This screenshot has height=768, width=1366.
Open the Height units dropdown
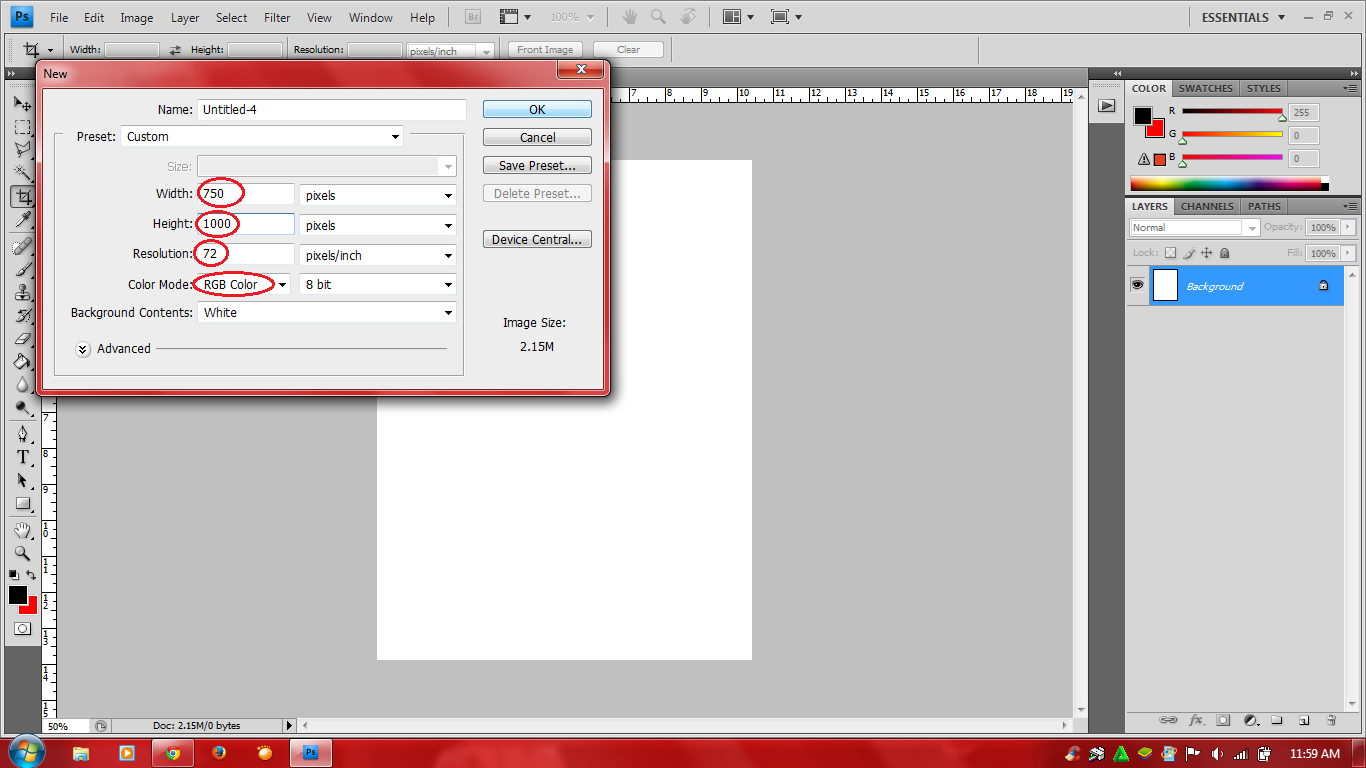(x=378, y=226)
